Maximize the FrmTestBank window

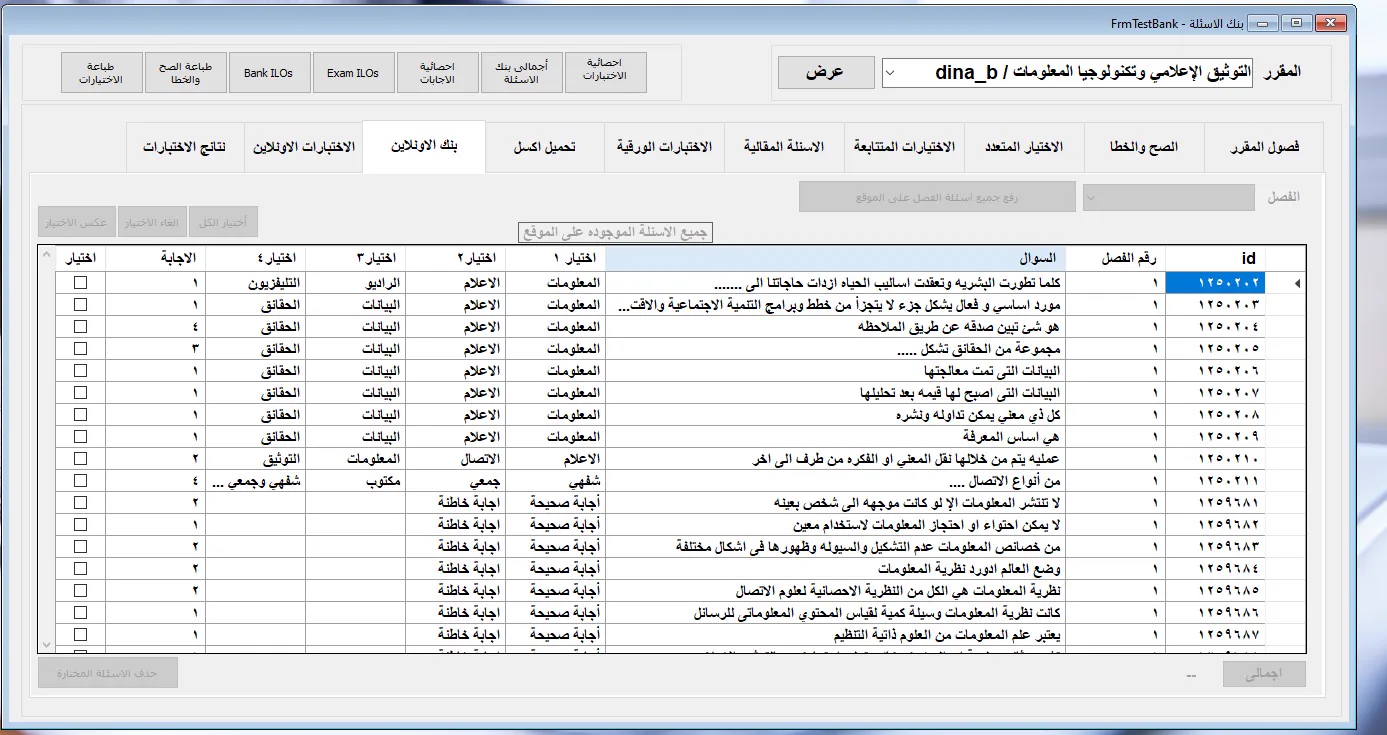point(1297,22)
